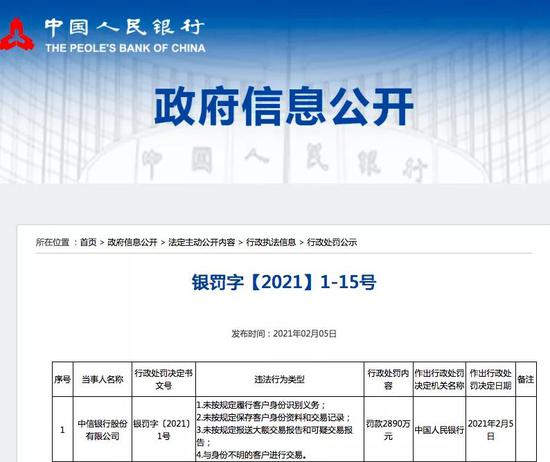
Task: Click the 备注 column header
Action: [x=526, y=379]
